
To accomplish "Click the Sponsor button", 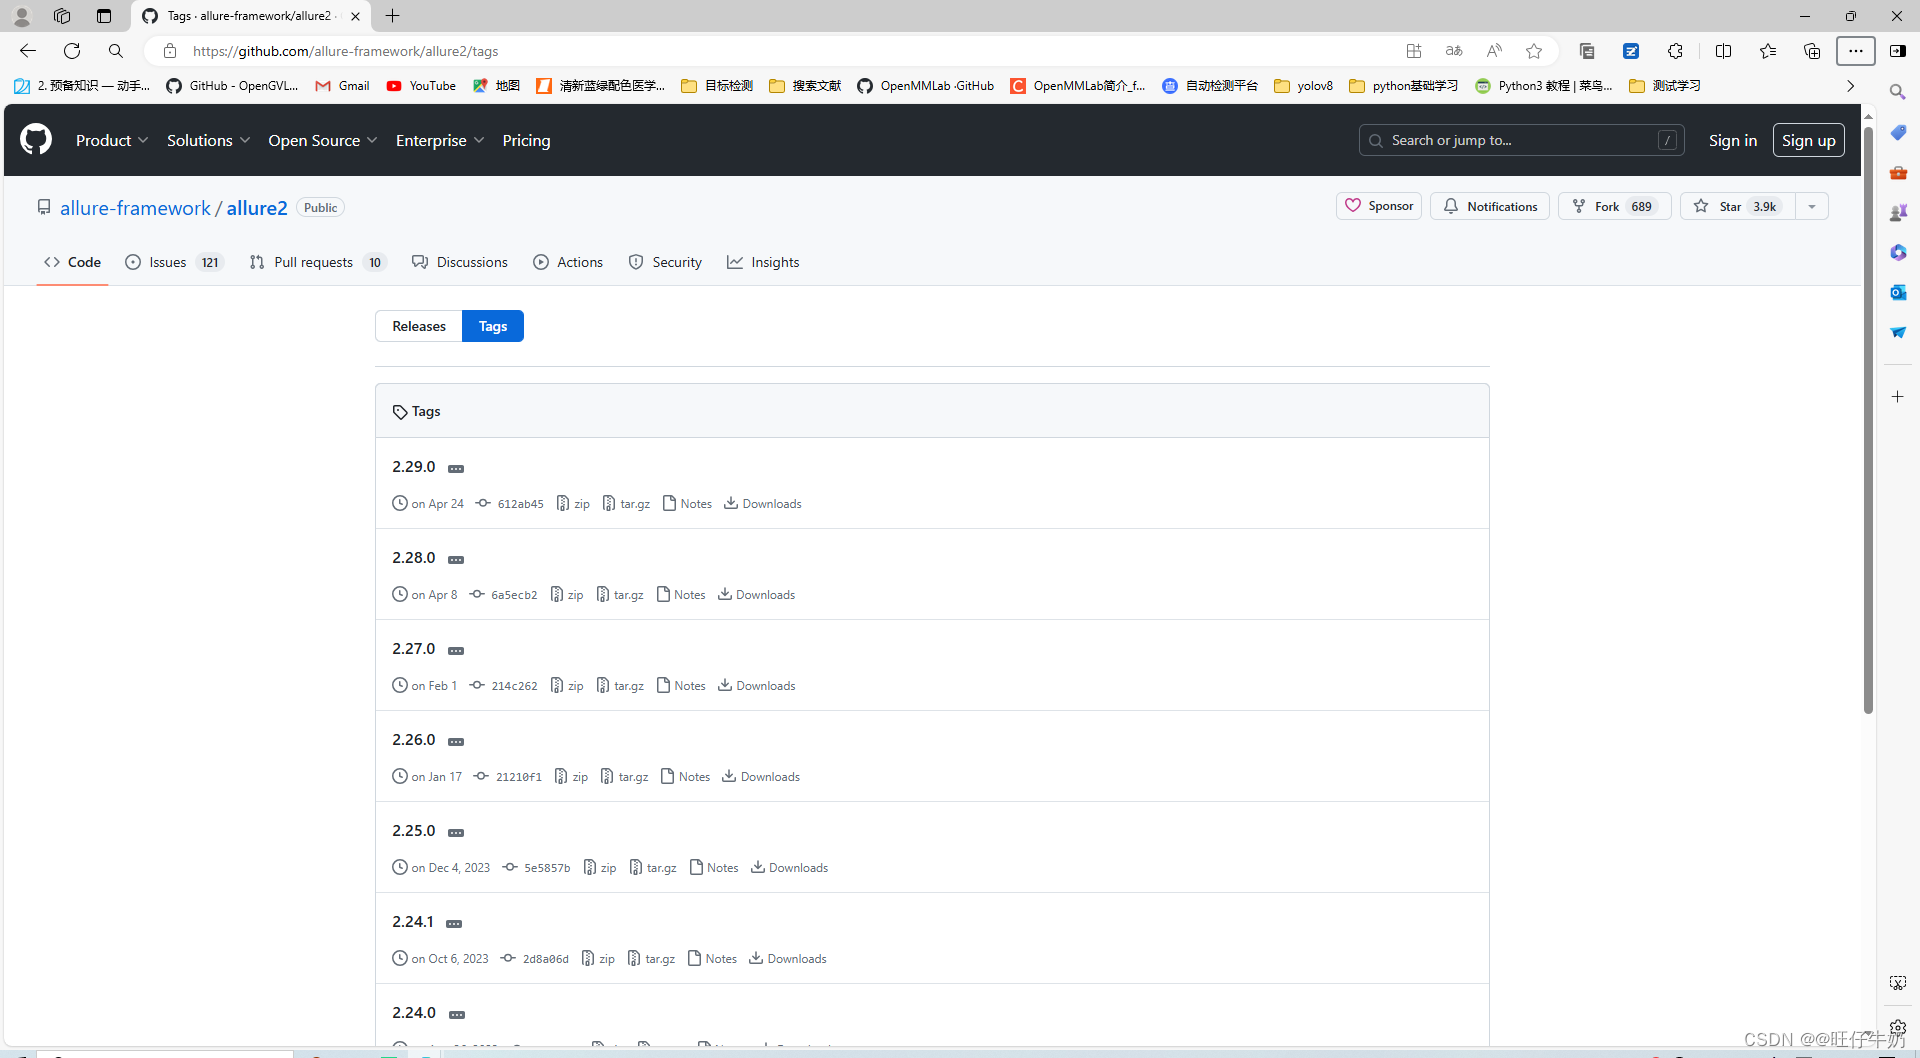I will point(1379,206).
